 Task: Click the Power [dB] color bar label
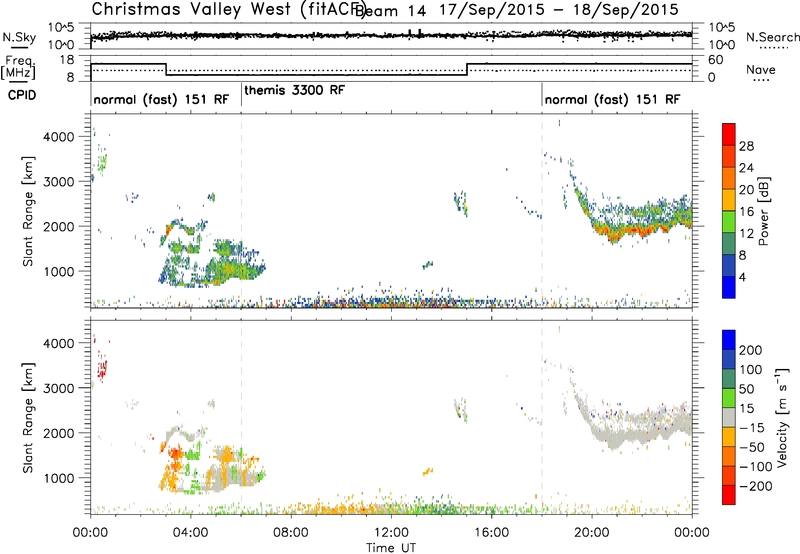pyautogui.click(x=763, y=211)
